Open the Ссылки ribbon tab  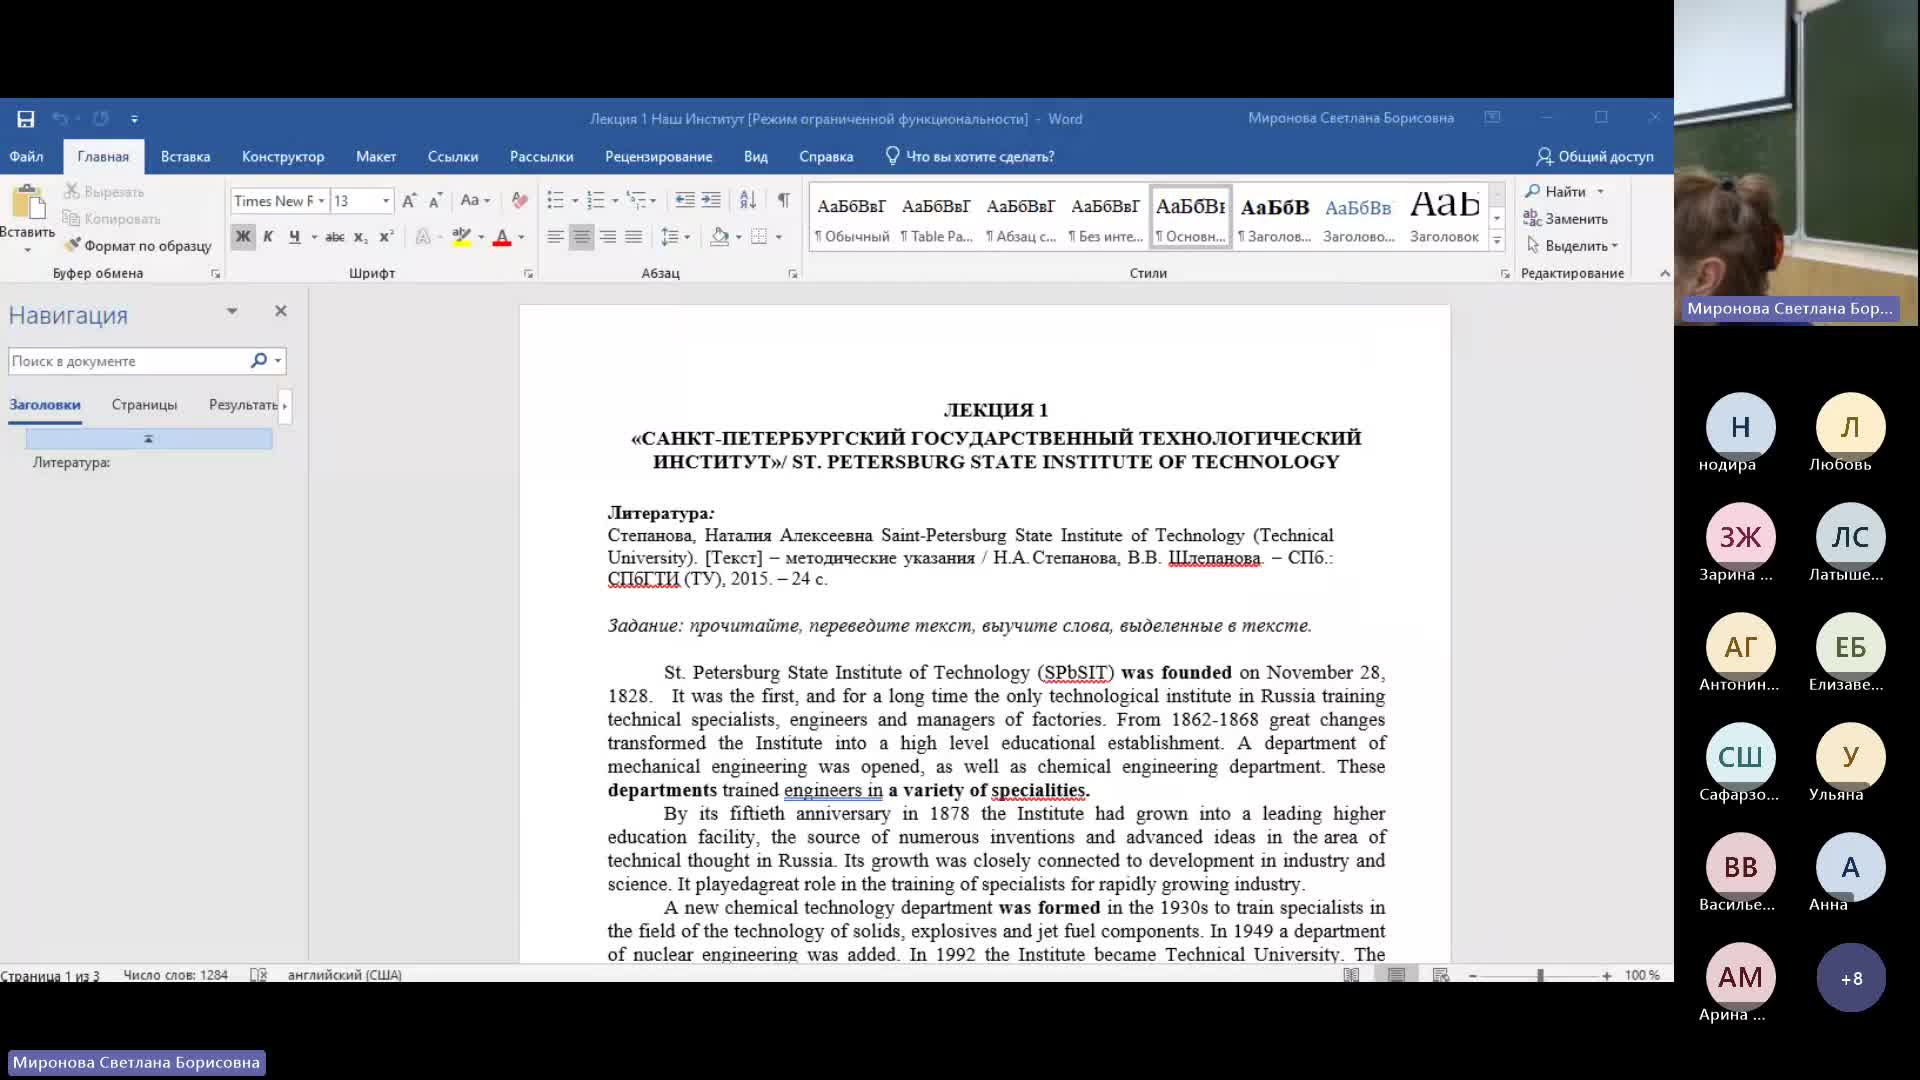pos(453,157)
